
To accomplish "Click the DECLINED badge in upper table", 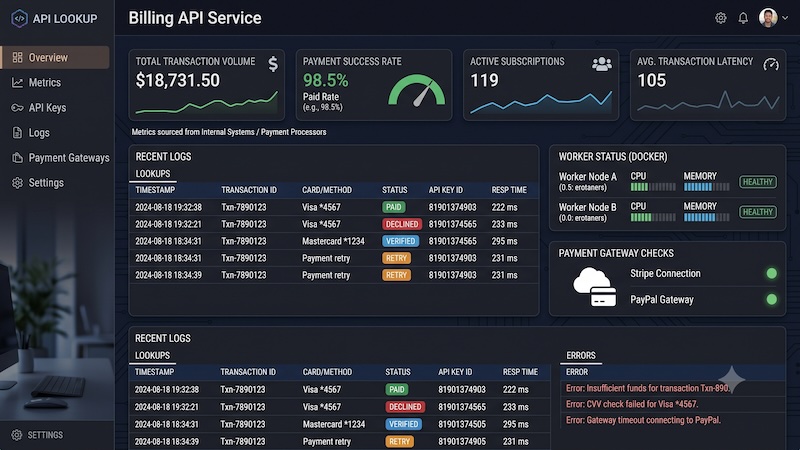I will [402, 224].
